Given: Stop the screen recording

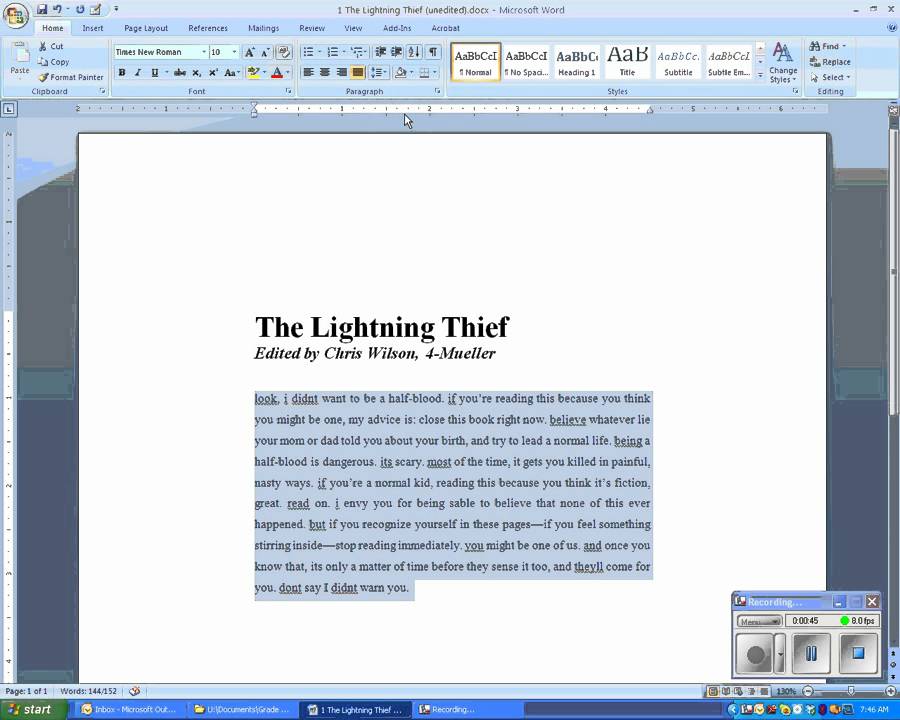Looking at the screenshot, I should click(858, 653).
